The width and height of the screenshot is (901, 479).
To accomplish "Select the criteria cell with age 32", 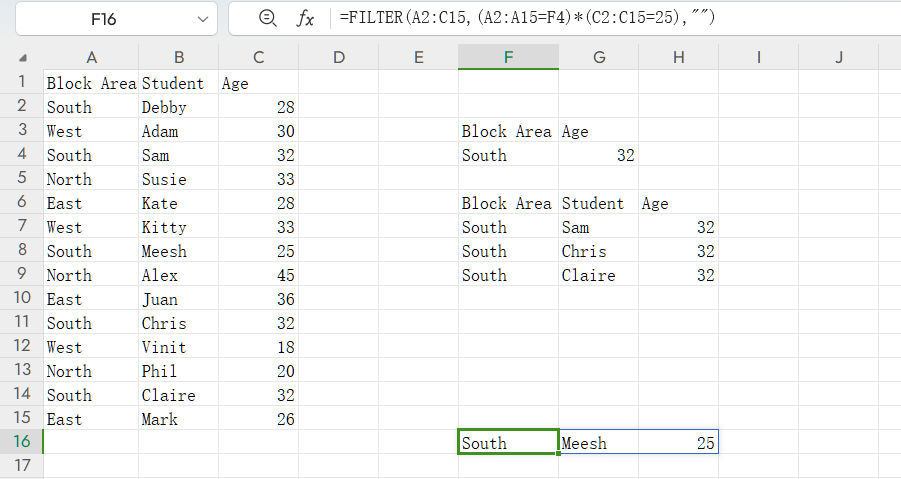I will coord(598,155).
